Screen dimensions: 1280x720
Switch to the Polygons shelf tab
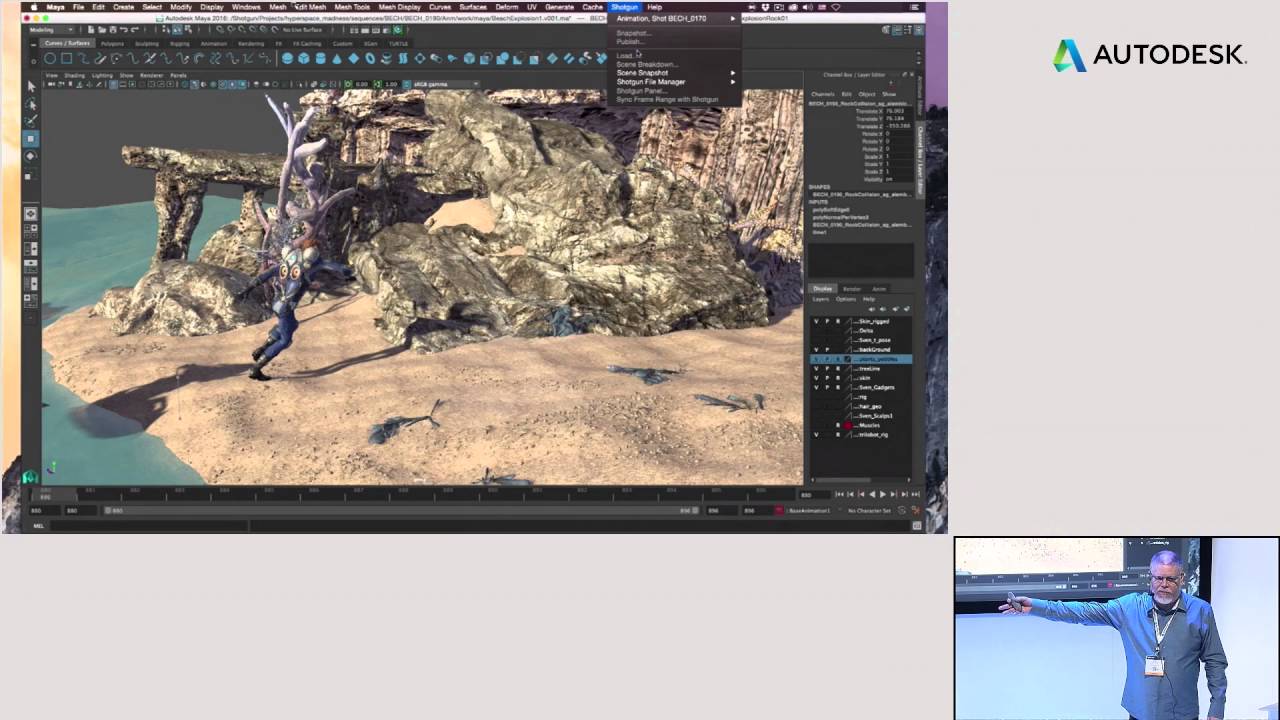pyautogui.click(x=112, y=43)
